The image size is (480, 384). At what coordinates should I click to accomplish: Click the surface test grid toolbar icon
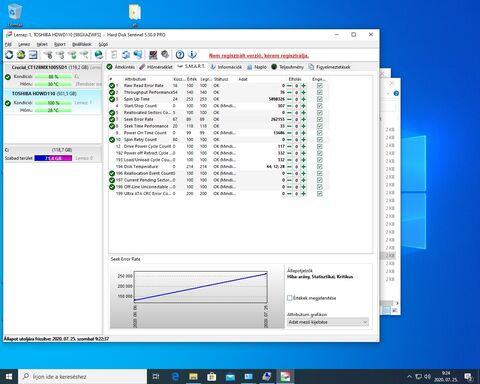tap(153, 55)
